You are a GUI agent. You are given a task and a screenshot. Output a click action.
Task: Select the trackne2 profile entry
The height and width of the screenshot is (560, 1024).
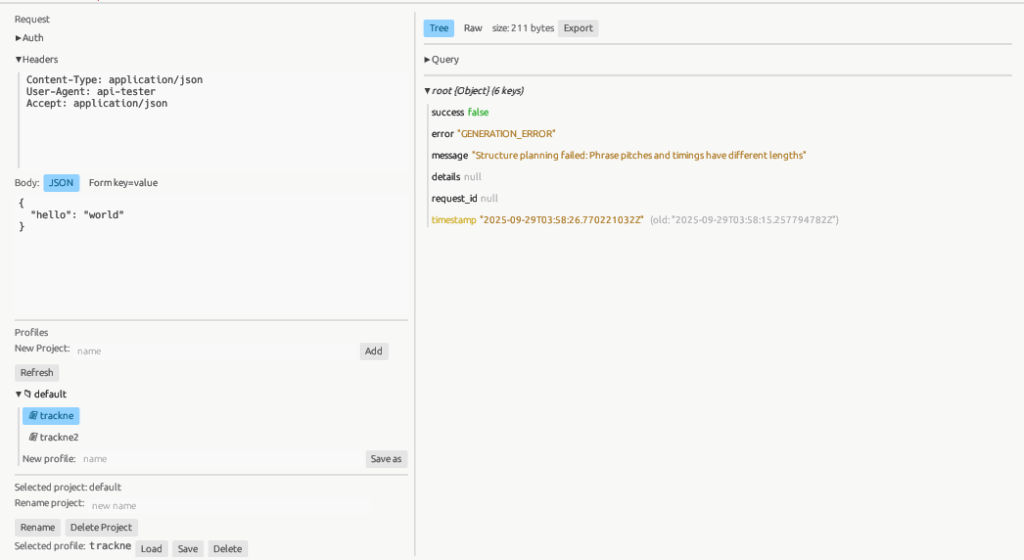point(54,437)
